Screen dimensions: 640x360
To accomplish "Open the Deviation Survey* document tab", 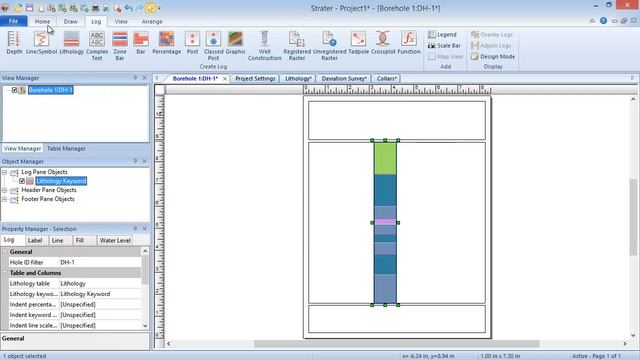I will pyautogui.click(x=344, y=78).
